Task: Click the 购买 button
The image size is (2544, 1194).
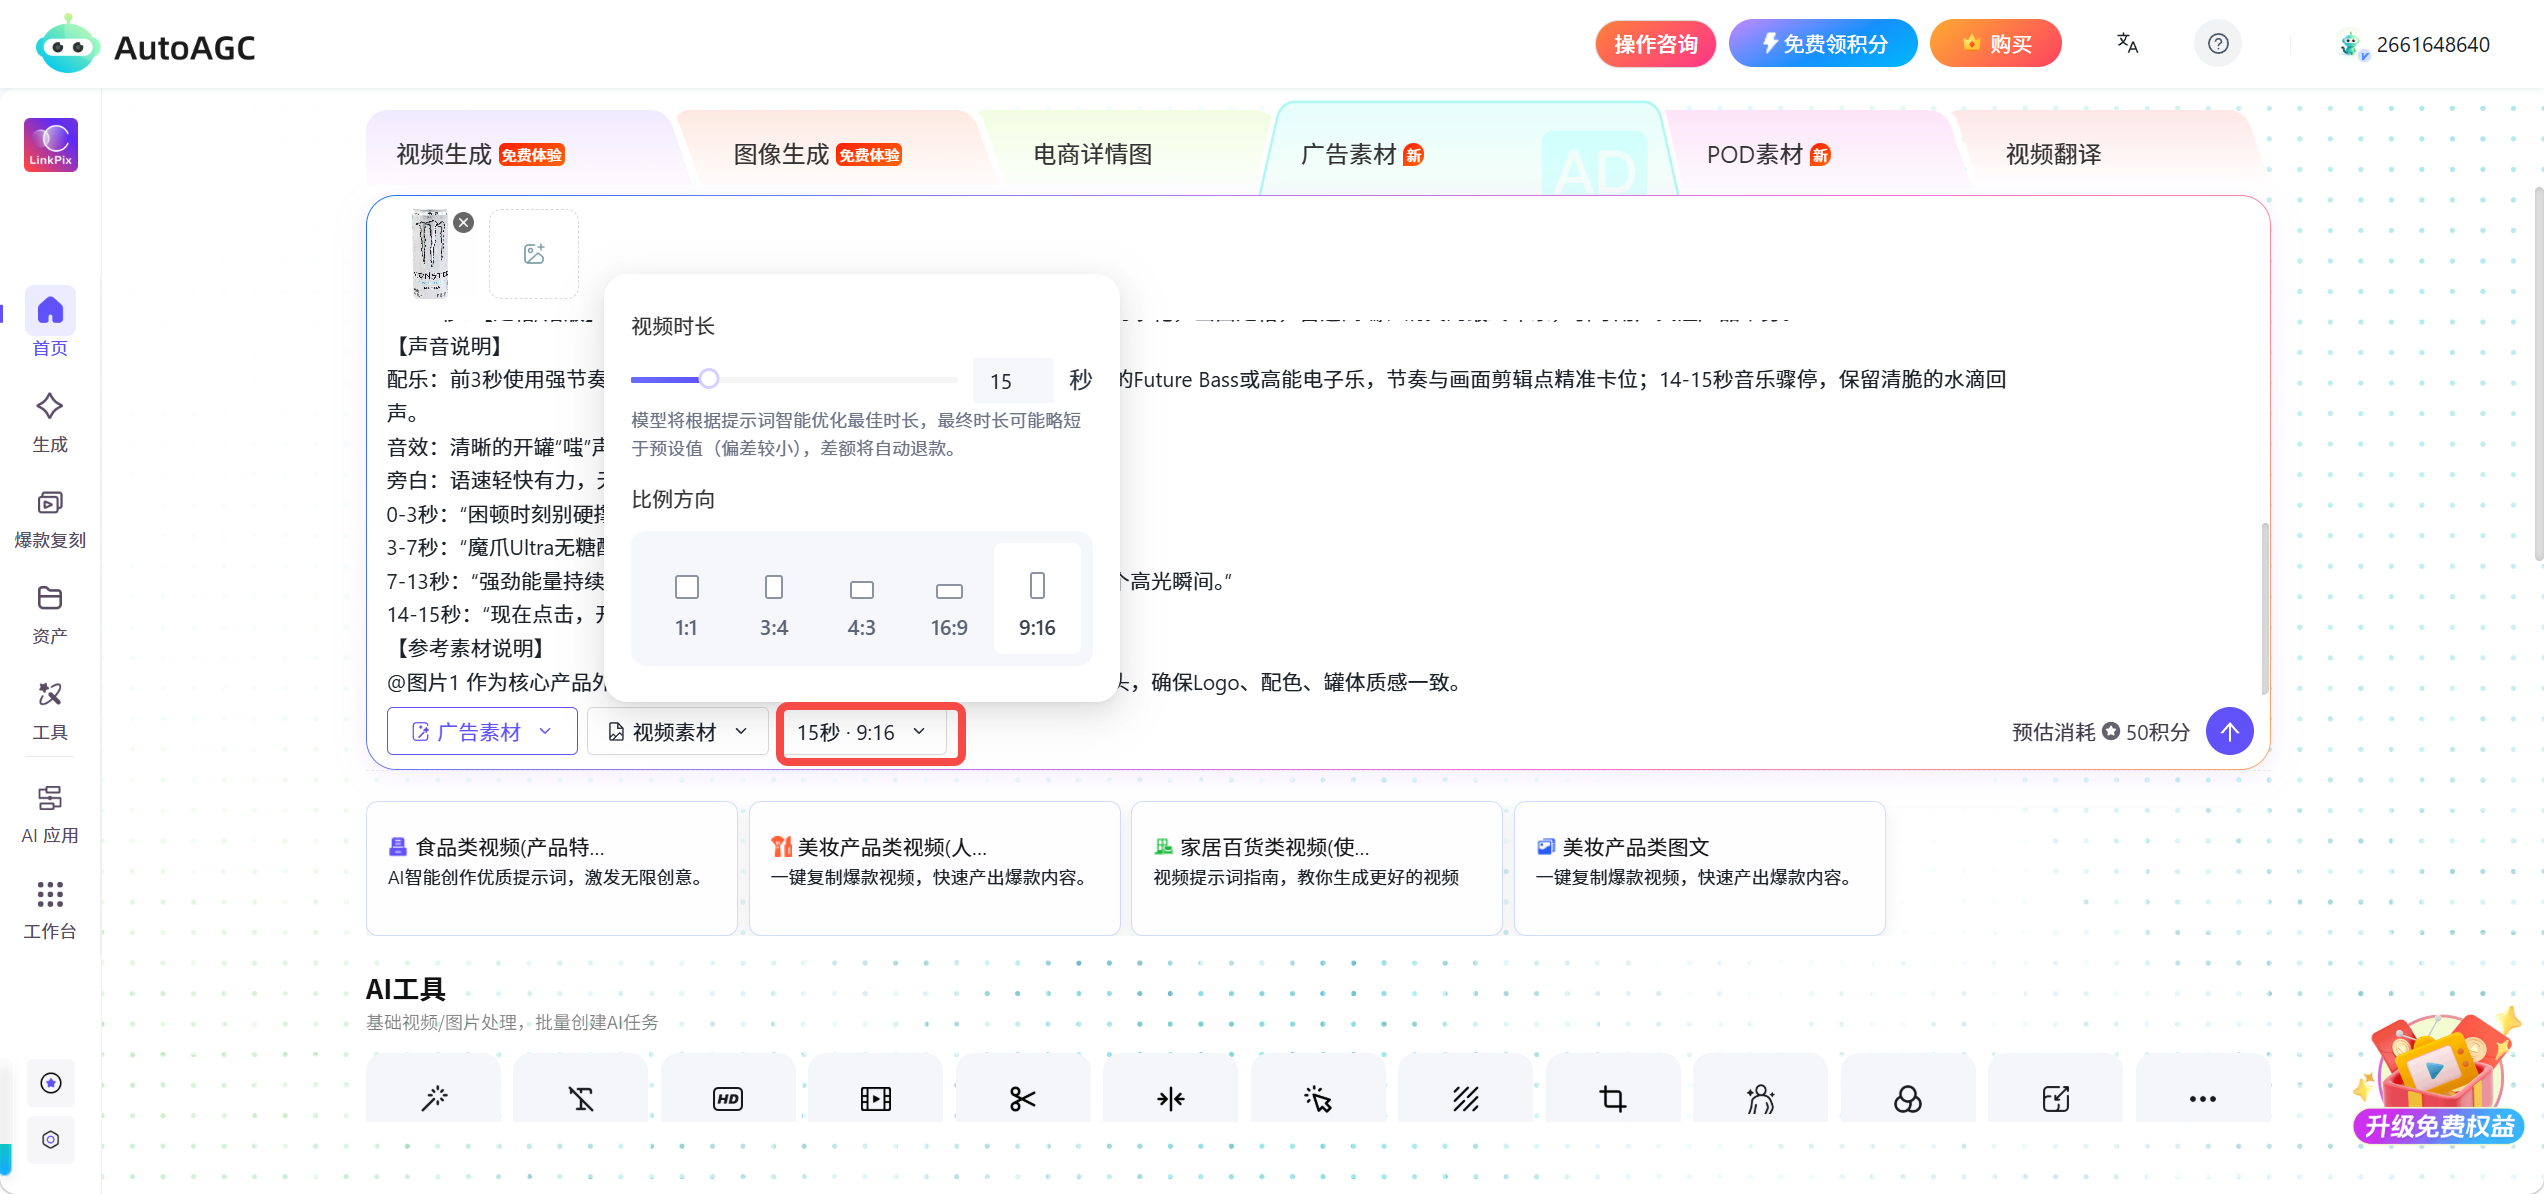Action: tap(1996, 44)
